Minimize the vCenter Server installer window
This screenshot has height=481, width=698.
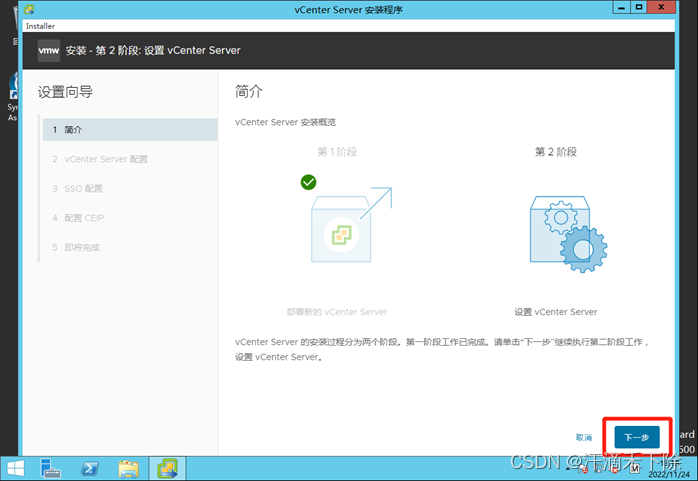pos(621,8)
